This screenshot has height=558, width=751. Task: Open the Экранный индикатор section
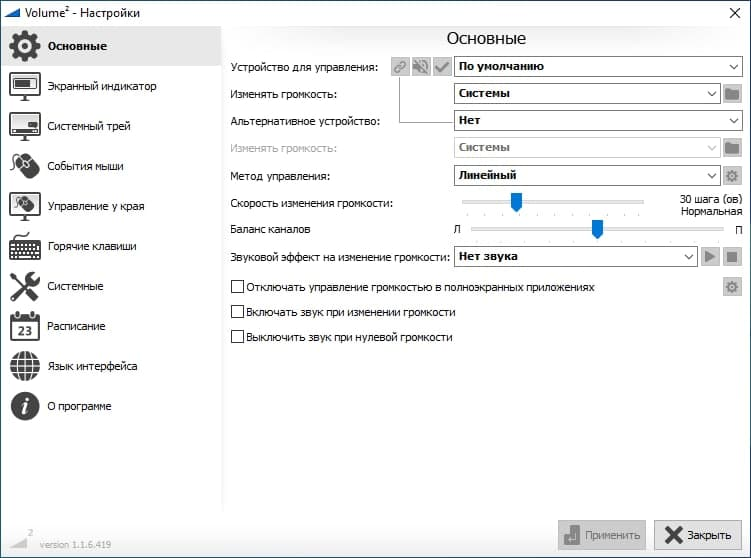[x=101, y=86]
